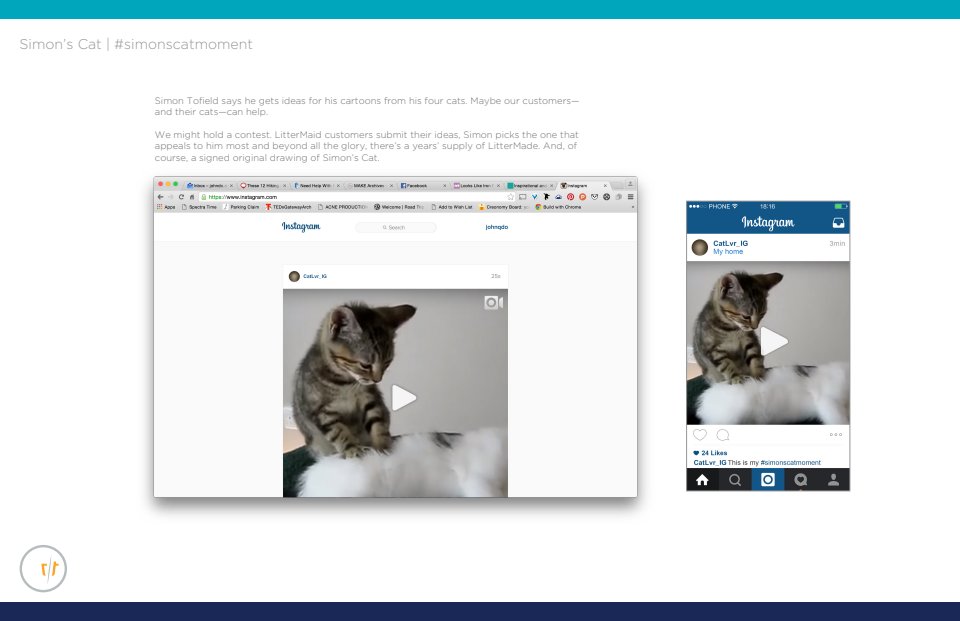
Task: Switch to the Inbox browser tab
Action: [x=210, y=185]
